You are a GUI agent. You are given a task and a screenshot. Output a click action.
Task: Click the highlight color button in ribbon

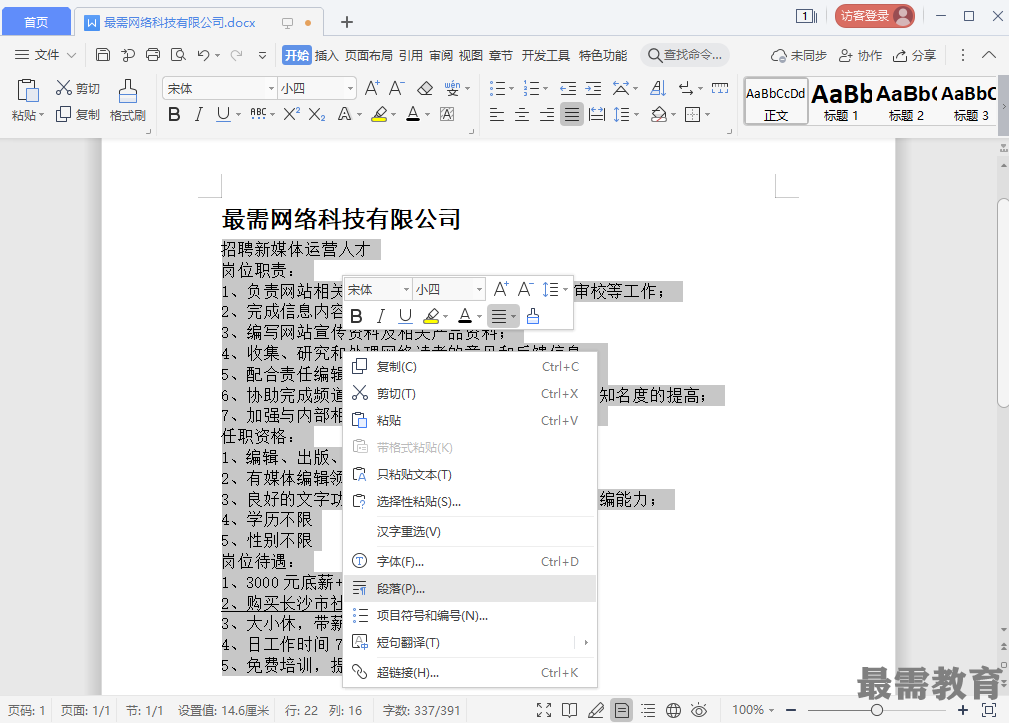pos(379,114)
